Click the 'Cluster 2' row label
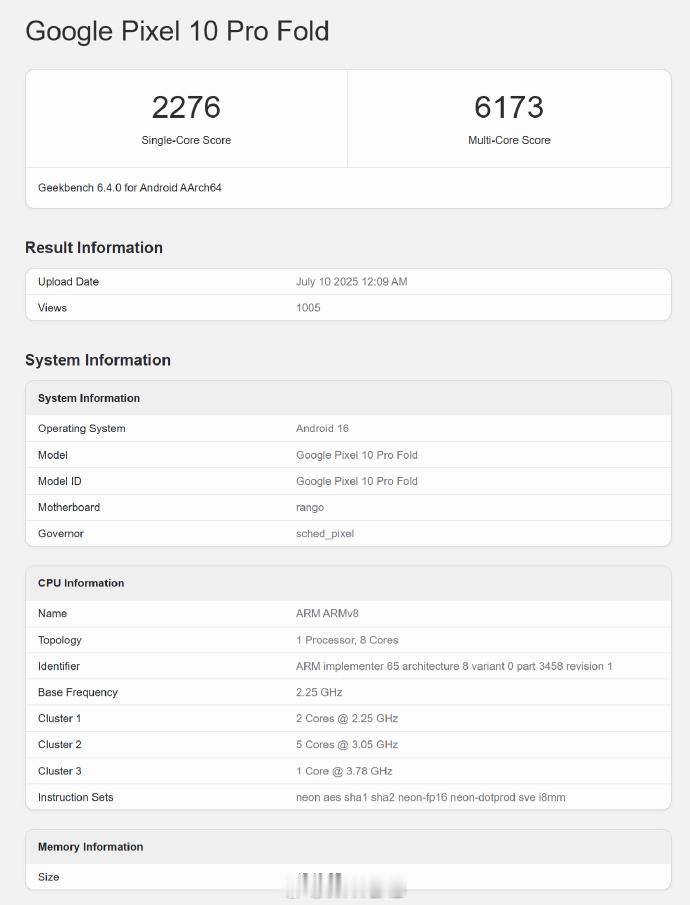The height and width of the screenshot is (905, 690). click(x=59, y=745)
